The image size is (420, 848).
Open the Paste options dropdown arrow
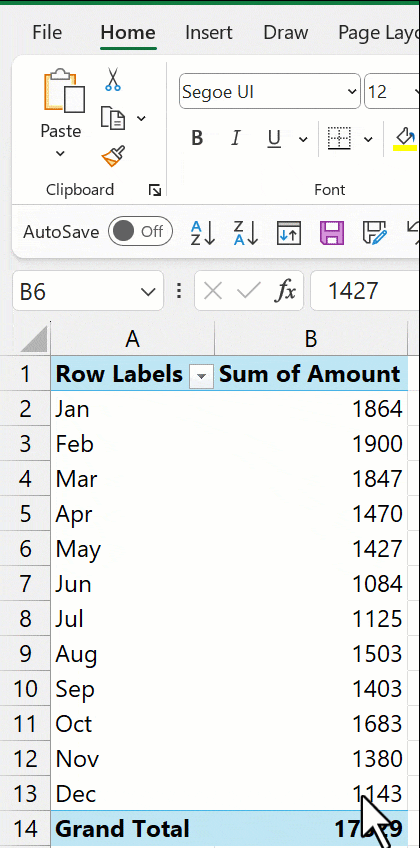[61, 154]
